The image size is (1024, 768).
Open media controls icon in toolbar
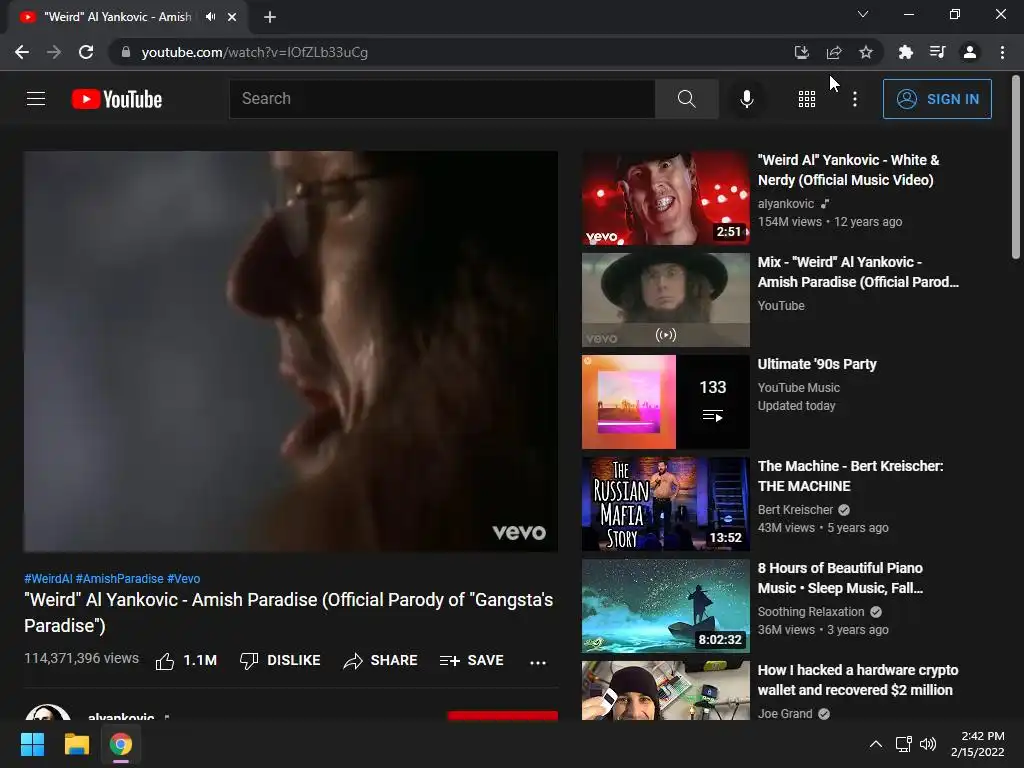pos(937,52)
